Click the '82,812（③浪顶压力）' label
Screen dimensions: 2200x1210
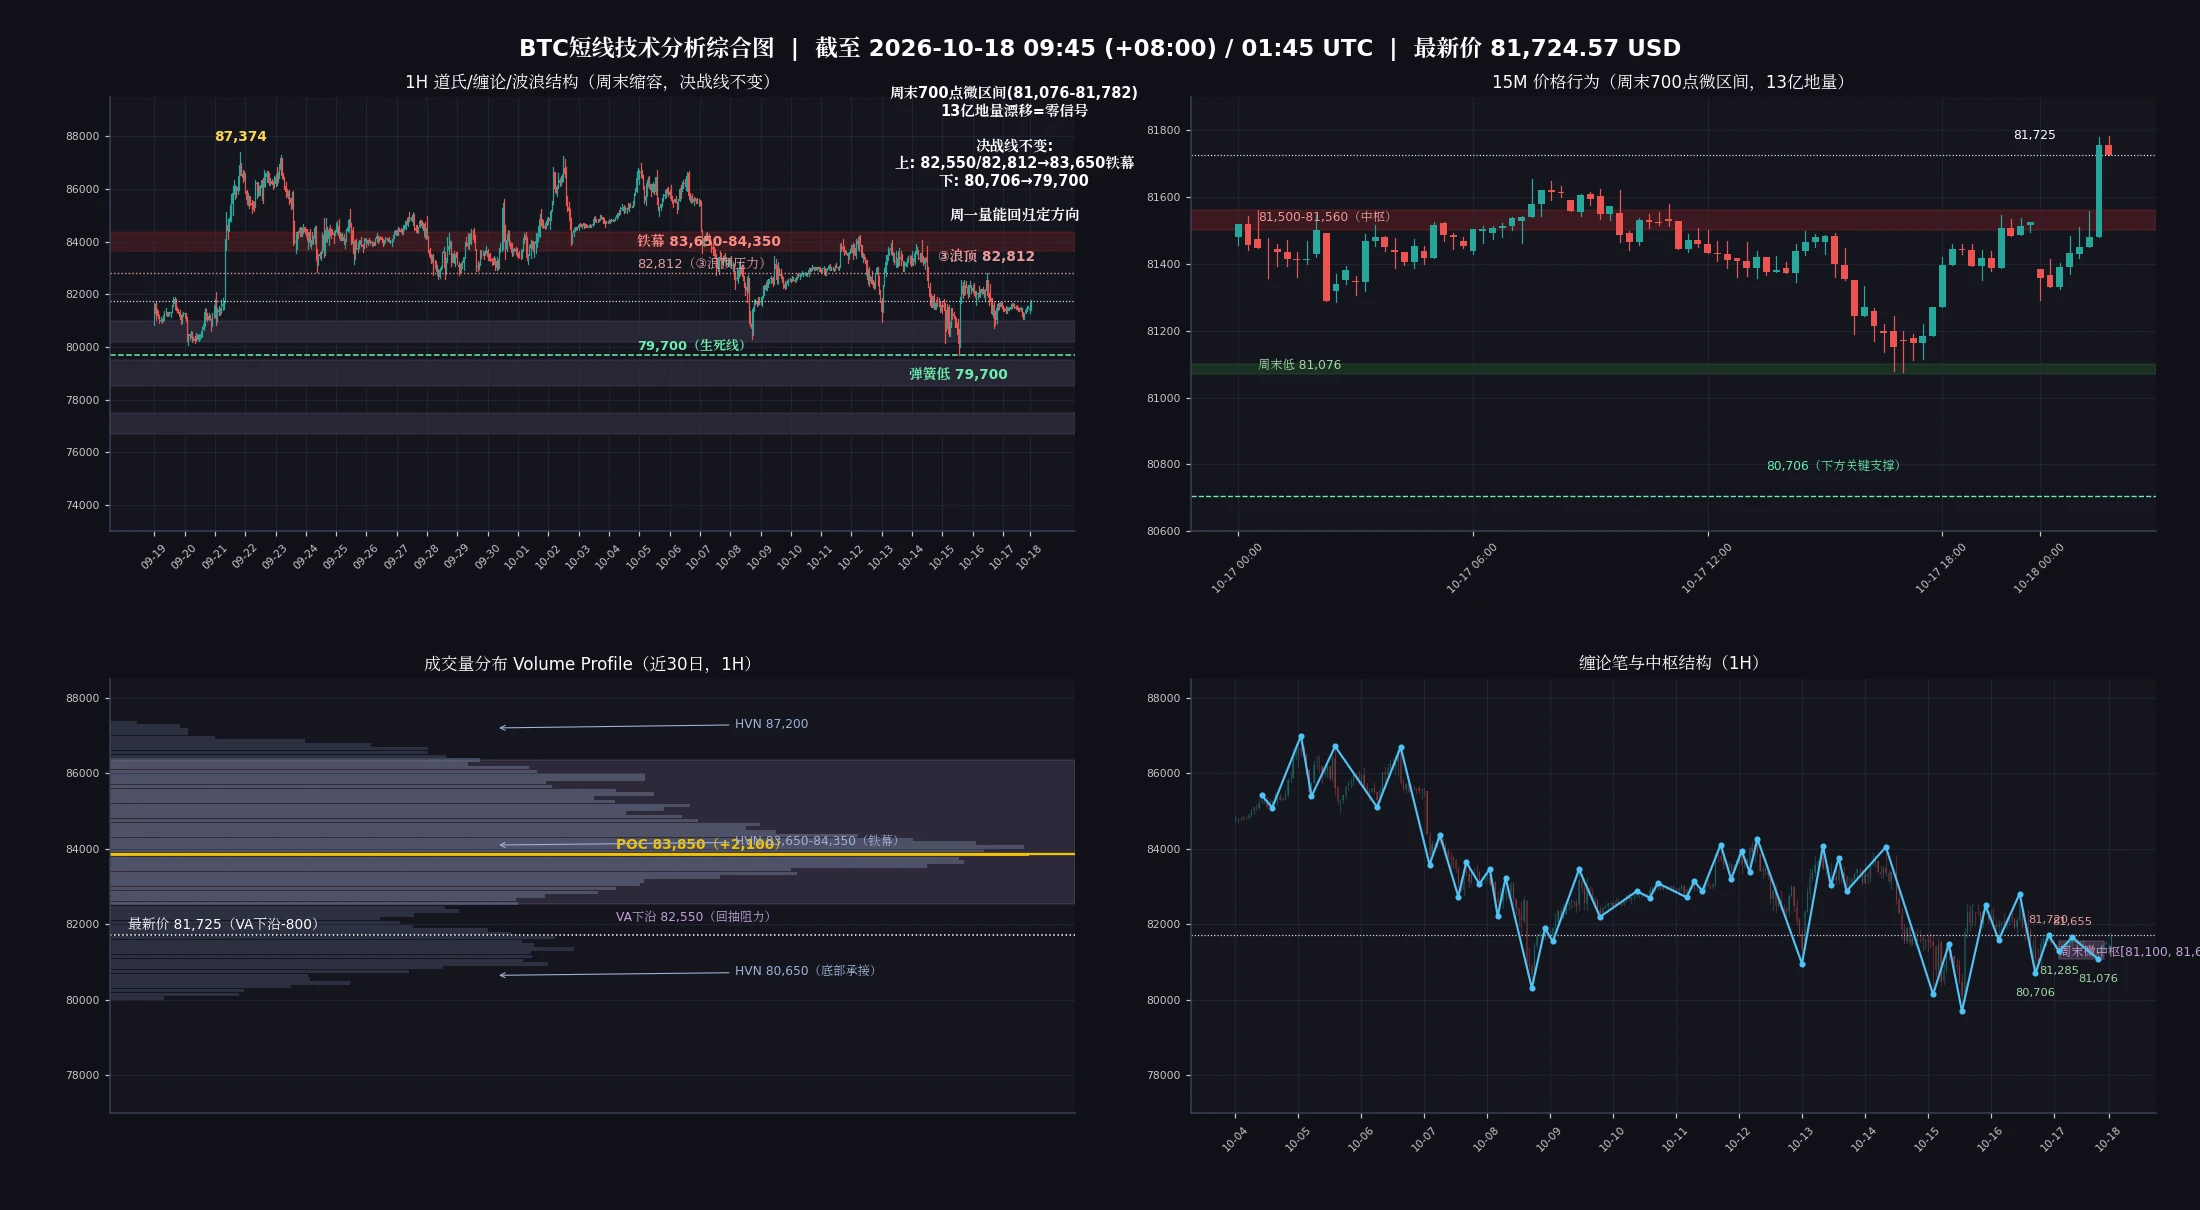pos(704,264)
